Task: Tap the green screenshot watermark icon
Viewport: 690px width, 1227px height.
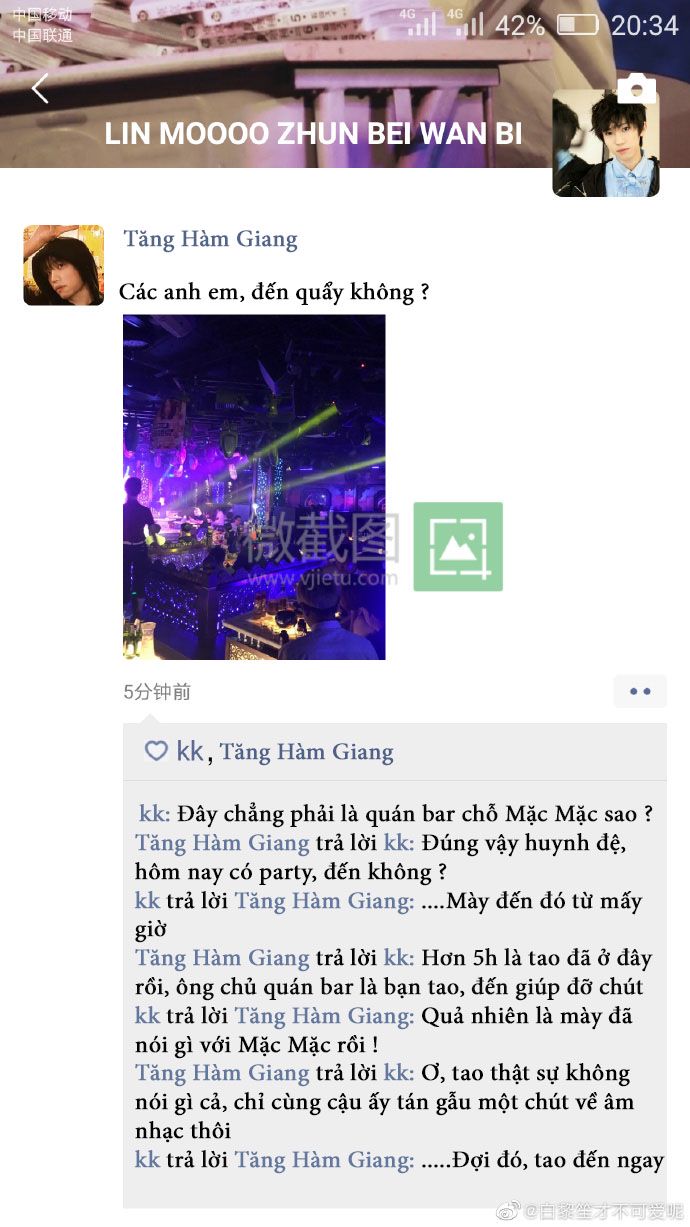Action: click(458, 546)
